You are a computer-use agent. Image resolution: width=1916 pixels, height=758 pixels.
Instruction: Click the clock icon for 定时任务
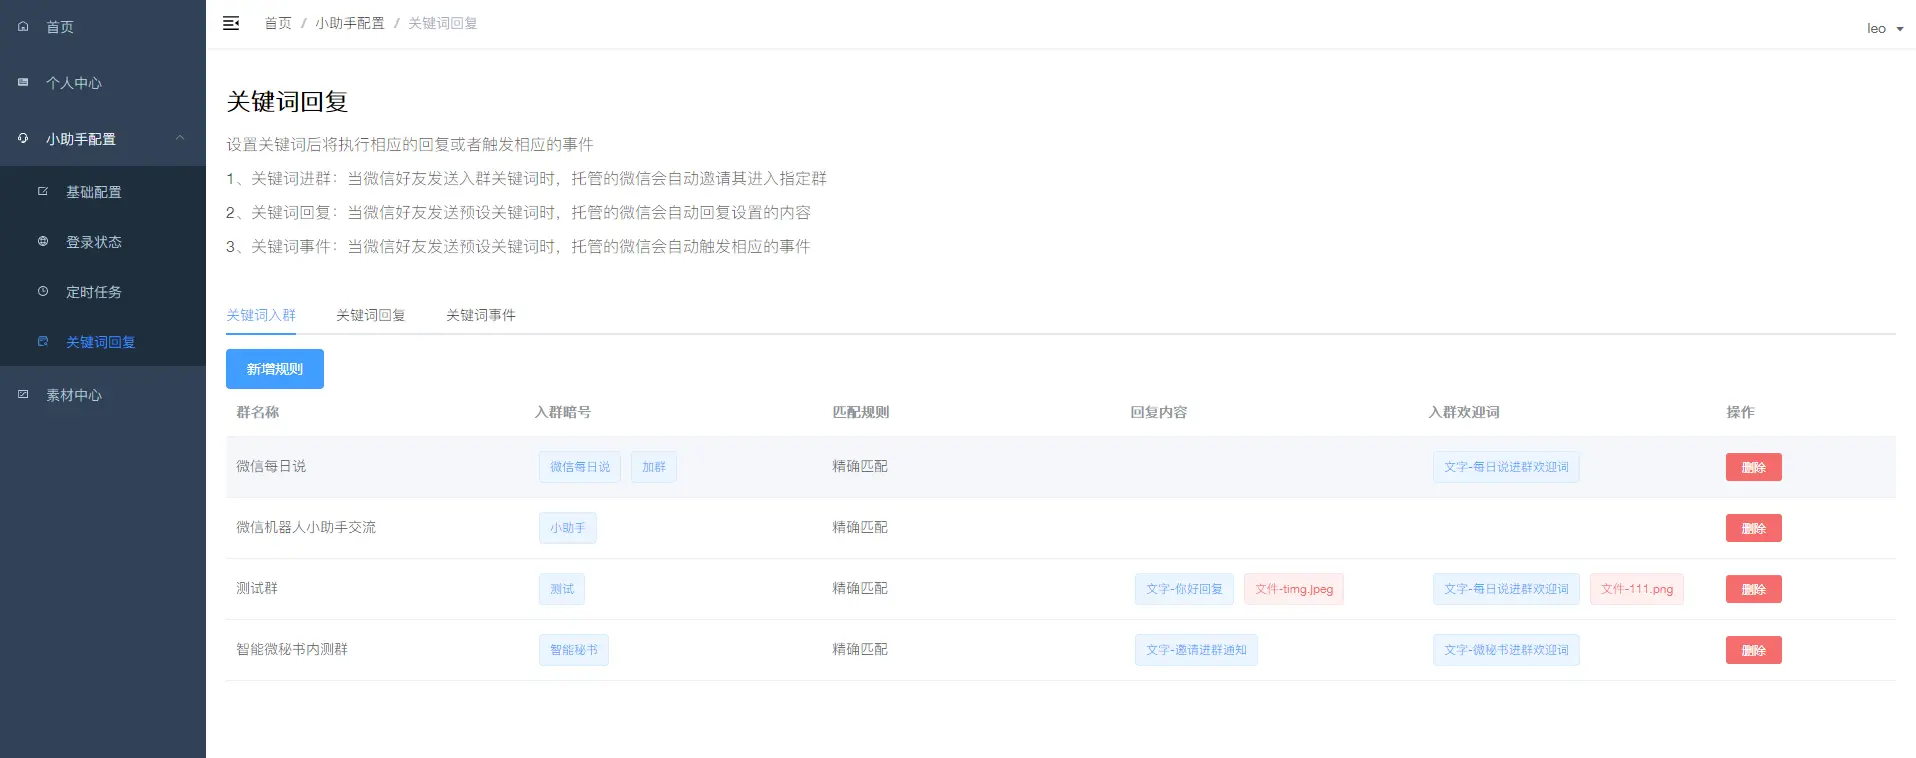tap(43, 292)
